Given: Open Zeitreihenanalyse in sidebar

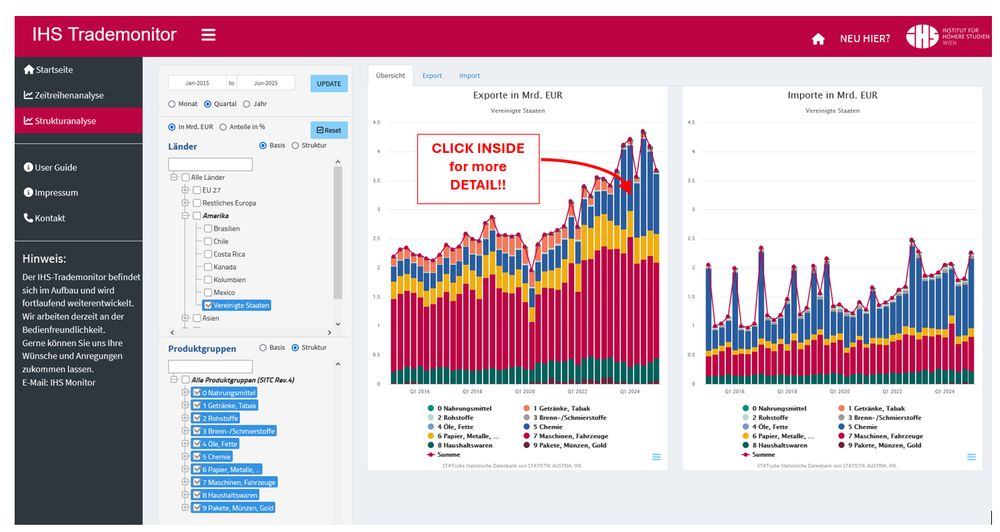Looking at the screenshot, I should click(x=64, y=95).
